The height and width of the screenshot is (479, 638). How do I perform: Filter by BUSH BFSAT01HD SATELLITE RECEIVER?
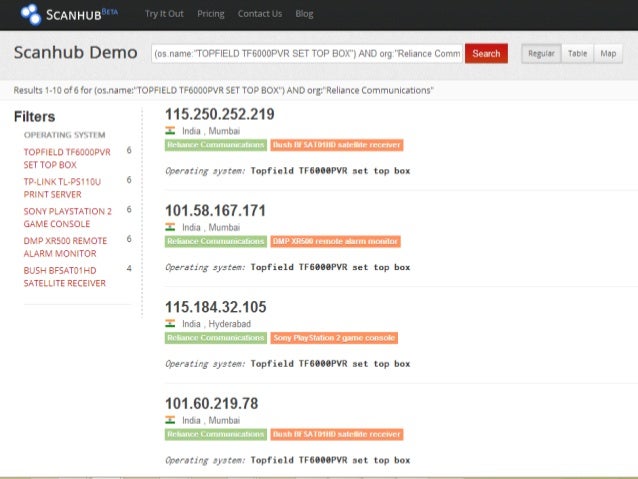coord(64,277)
